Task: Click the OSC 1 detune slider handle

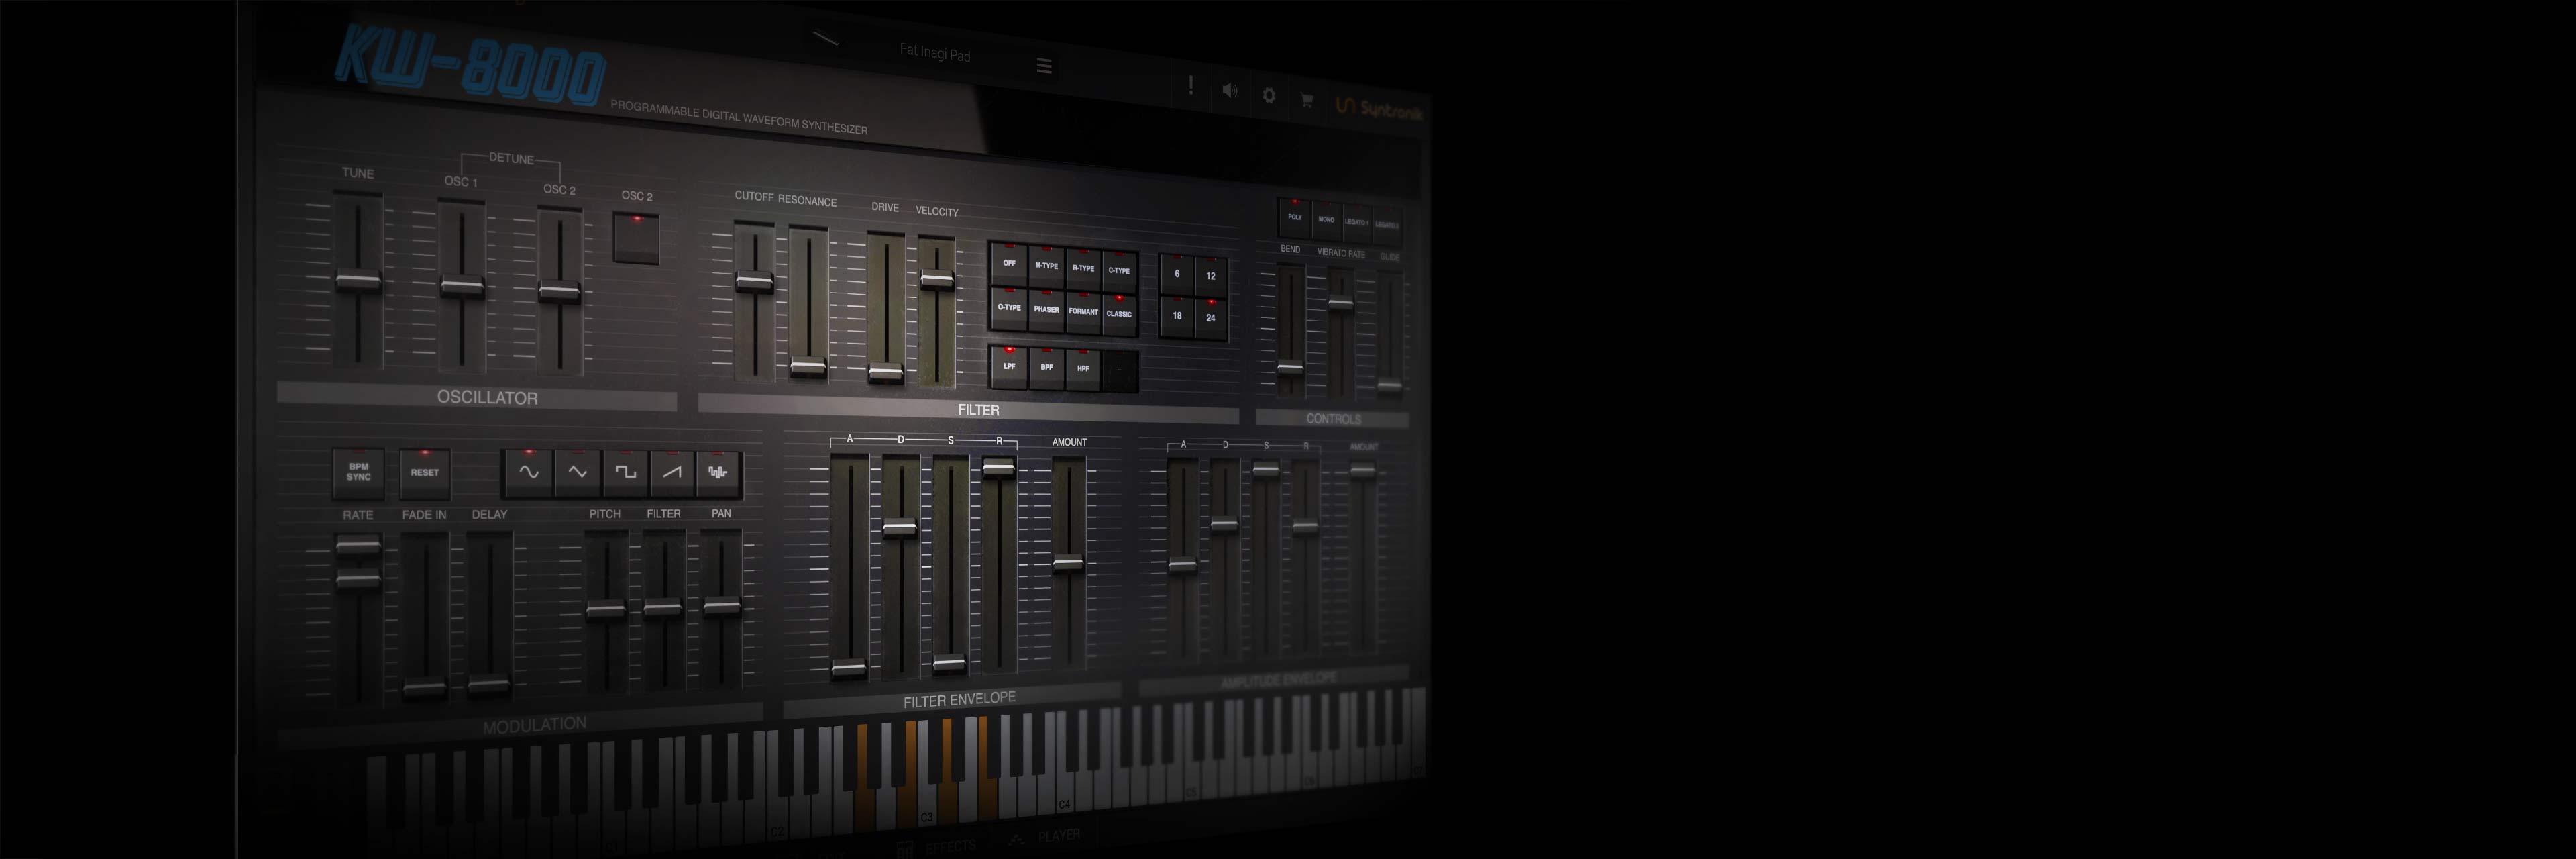Action: coord(462,287)
